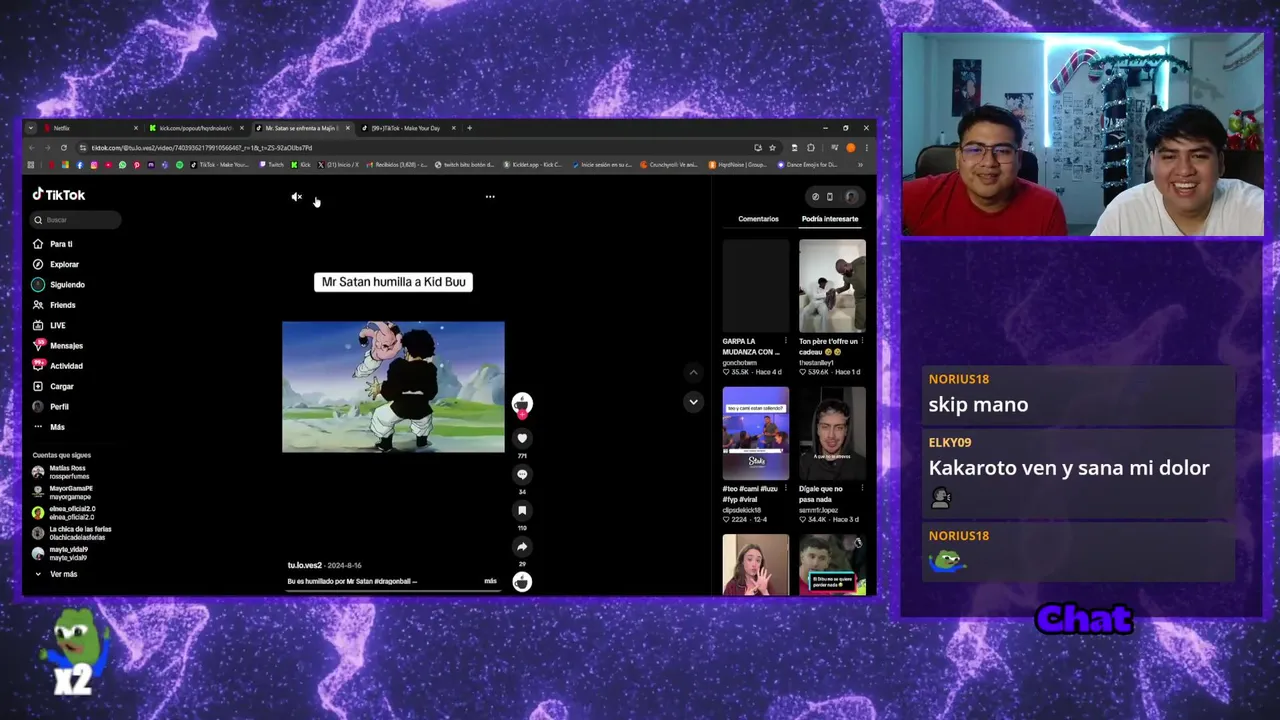Expand the caption with más
The width and height of the screenshot is (1280, 720).
[490, 581]
